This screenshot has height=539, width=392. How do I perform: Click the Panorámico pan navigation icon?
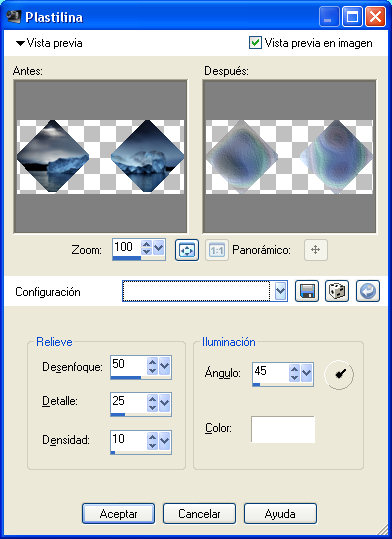click(x=316, y=250)
